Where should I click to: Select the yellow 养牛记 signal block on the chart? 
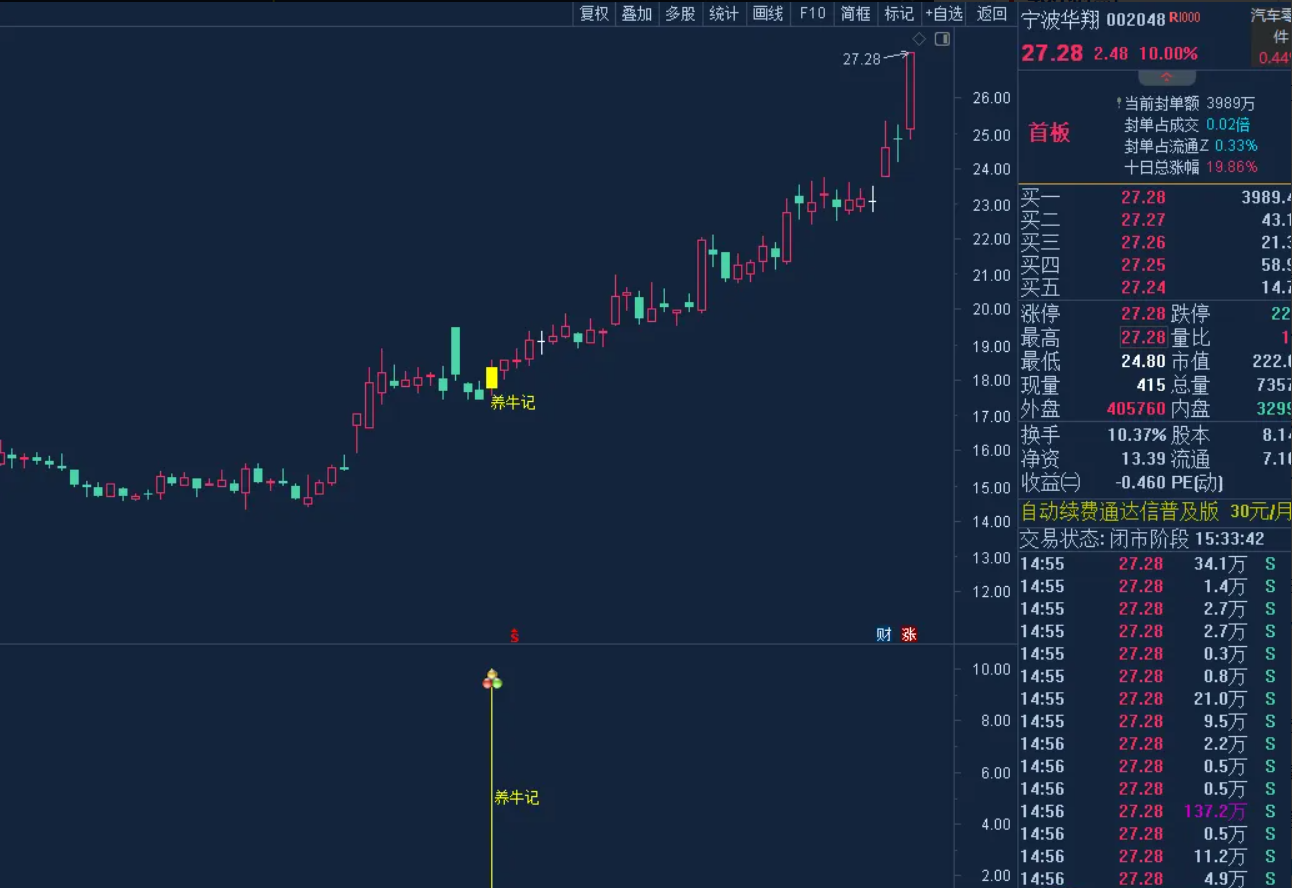[x=491, y=378]
